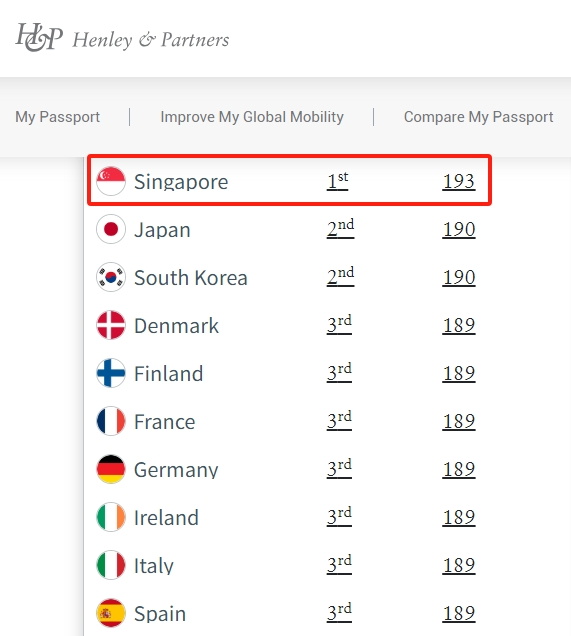Click the Singapore flag icon
Viewport: 571px width, 636px height.
click(111, 181)
